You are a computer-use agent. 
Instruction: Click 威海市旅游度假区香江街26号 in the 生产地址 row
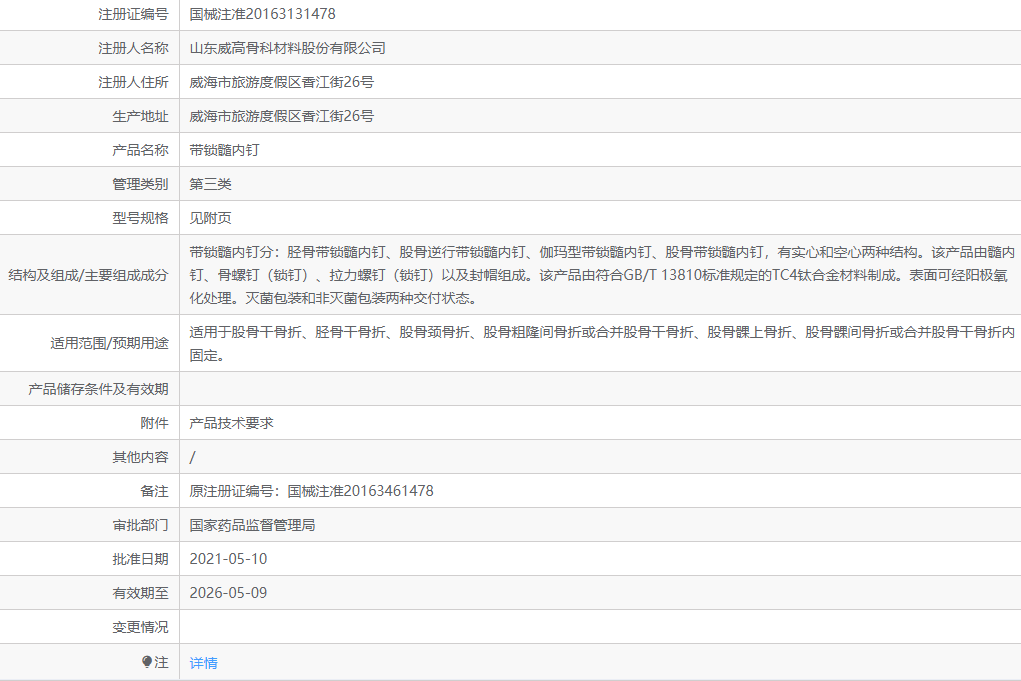click(x=281, y=116)
